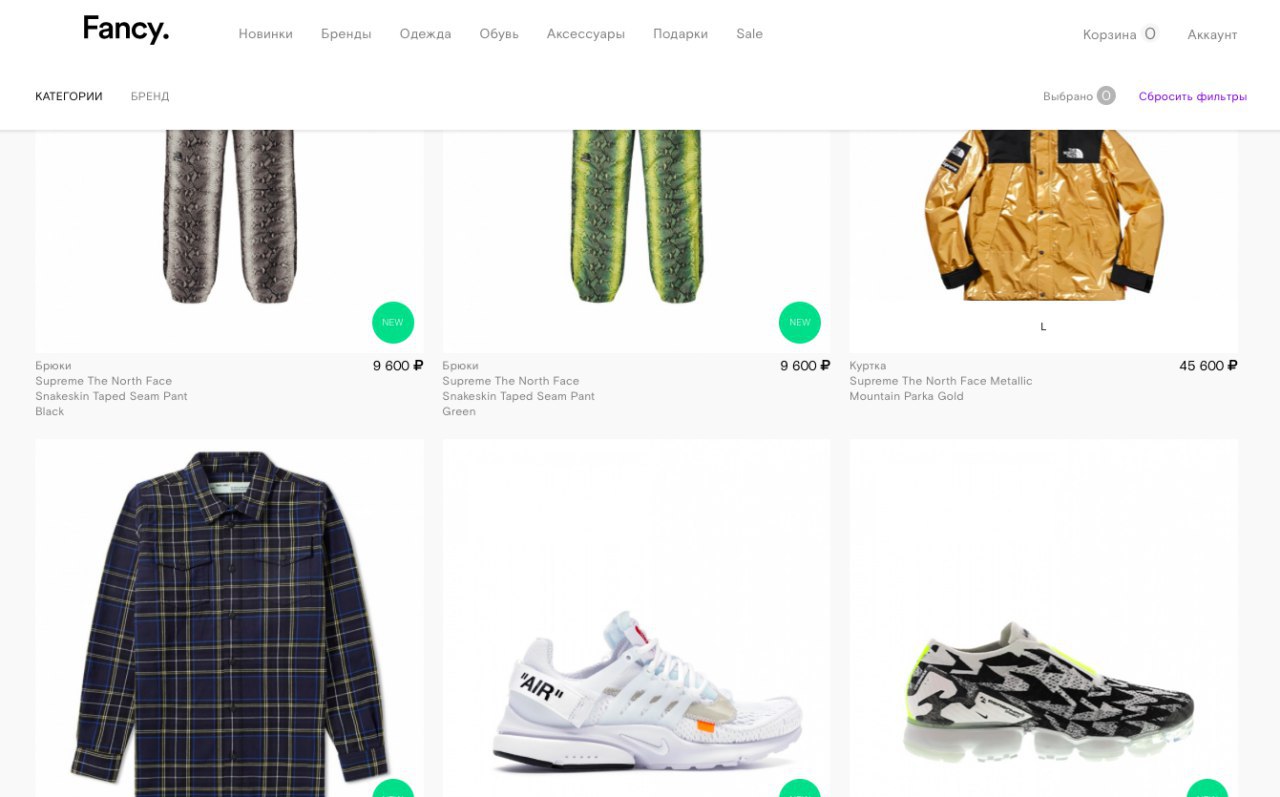Expand the КАТЕГОРИИ filter

coord(69,97)
